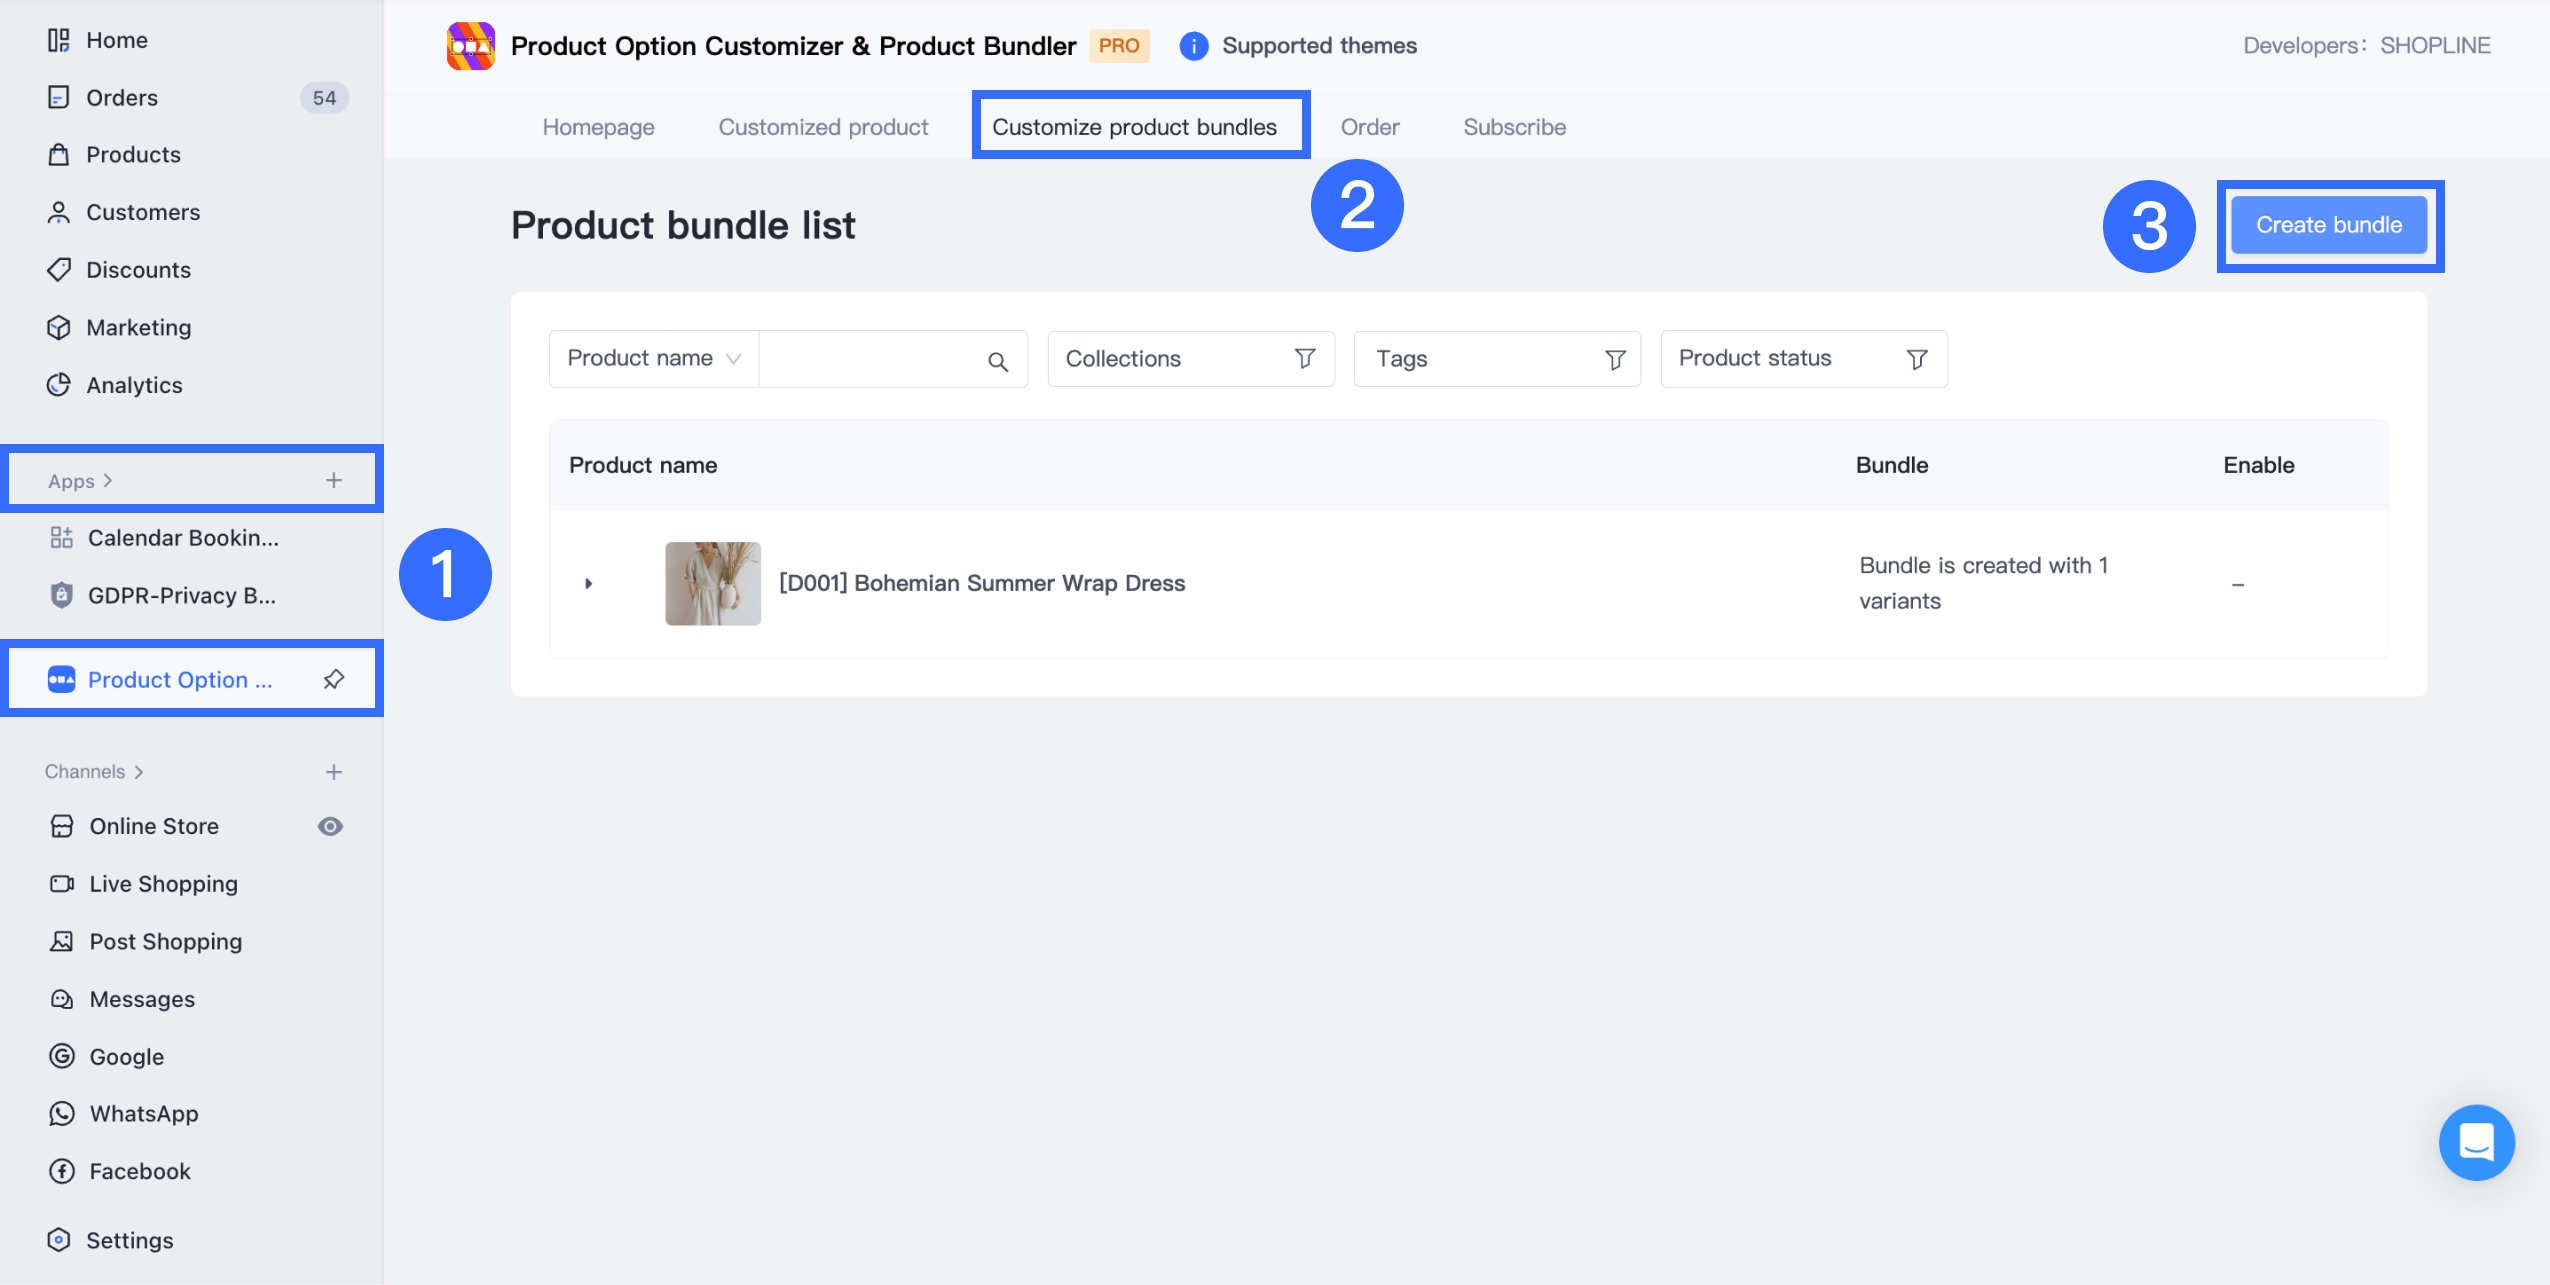Click the Products bag icon

pos(59,154)
